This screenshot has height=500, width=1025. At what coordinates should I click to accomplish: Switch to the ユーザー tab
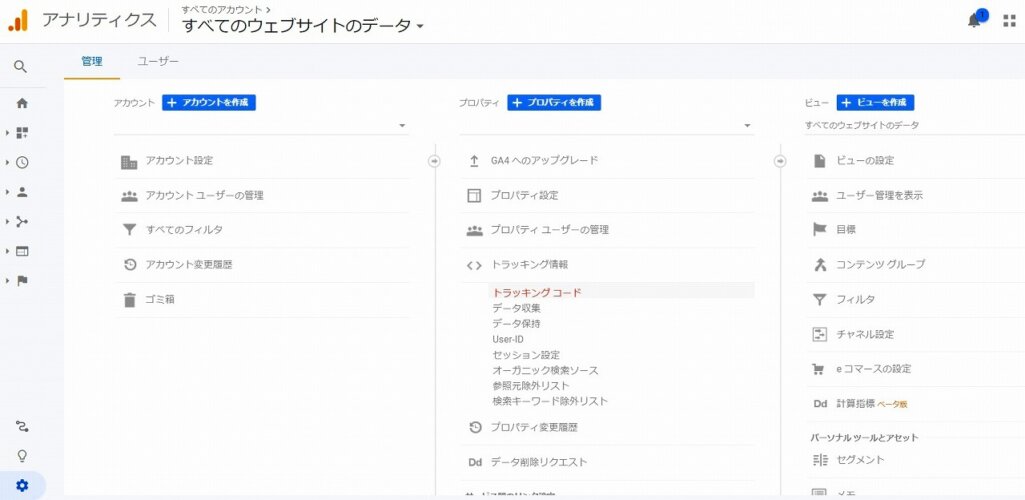[x=158, y=61]
